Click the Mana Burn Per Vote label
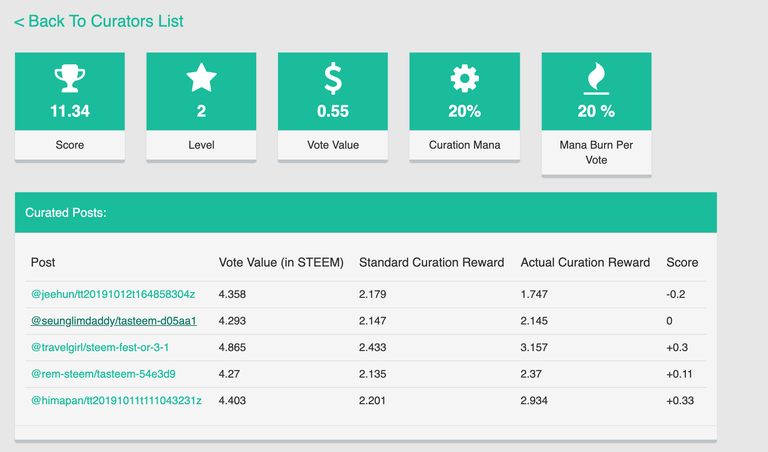 coord(596,153)
